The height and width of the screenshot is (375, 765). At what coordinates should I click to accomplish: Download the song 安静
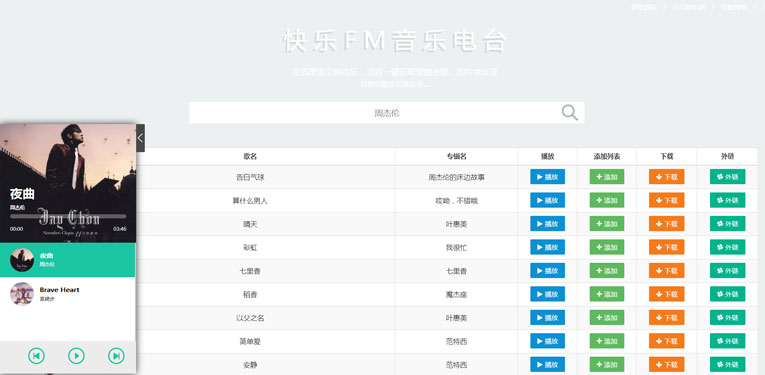click(666, 364)
